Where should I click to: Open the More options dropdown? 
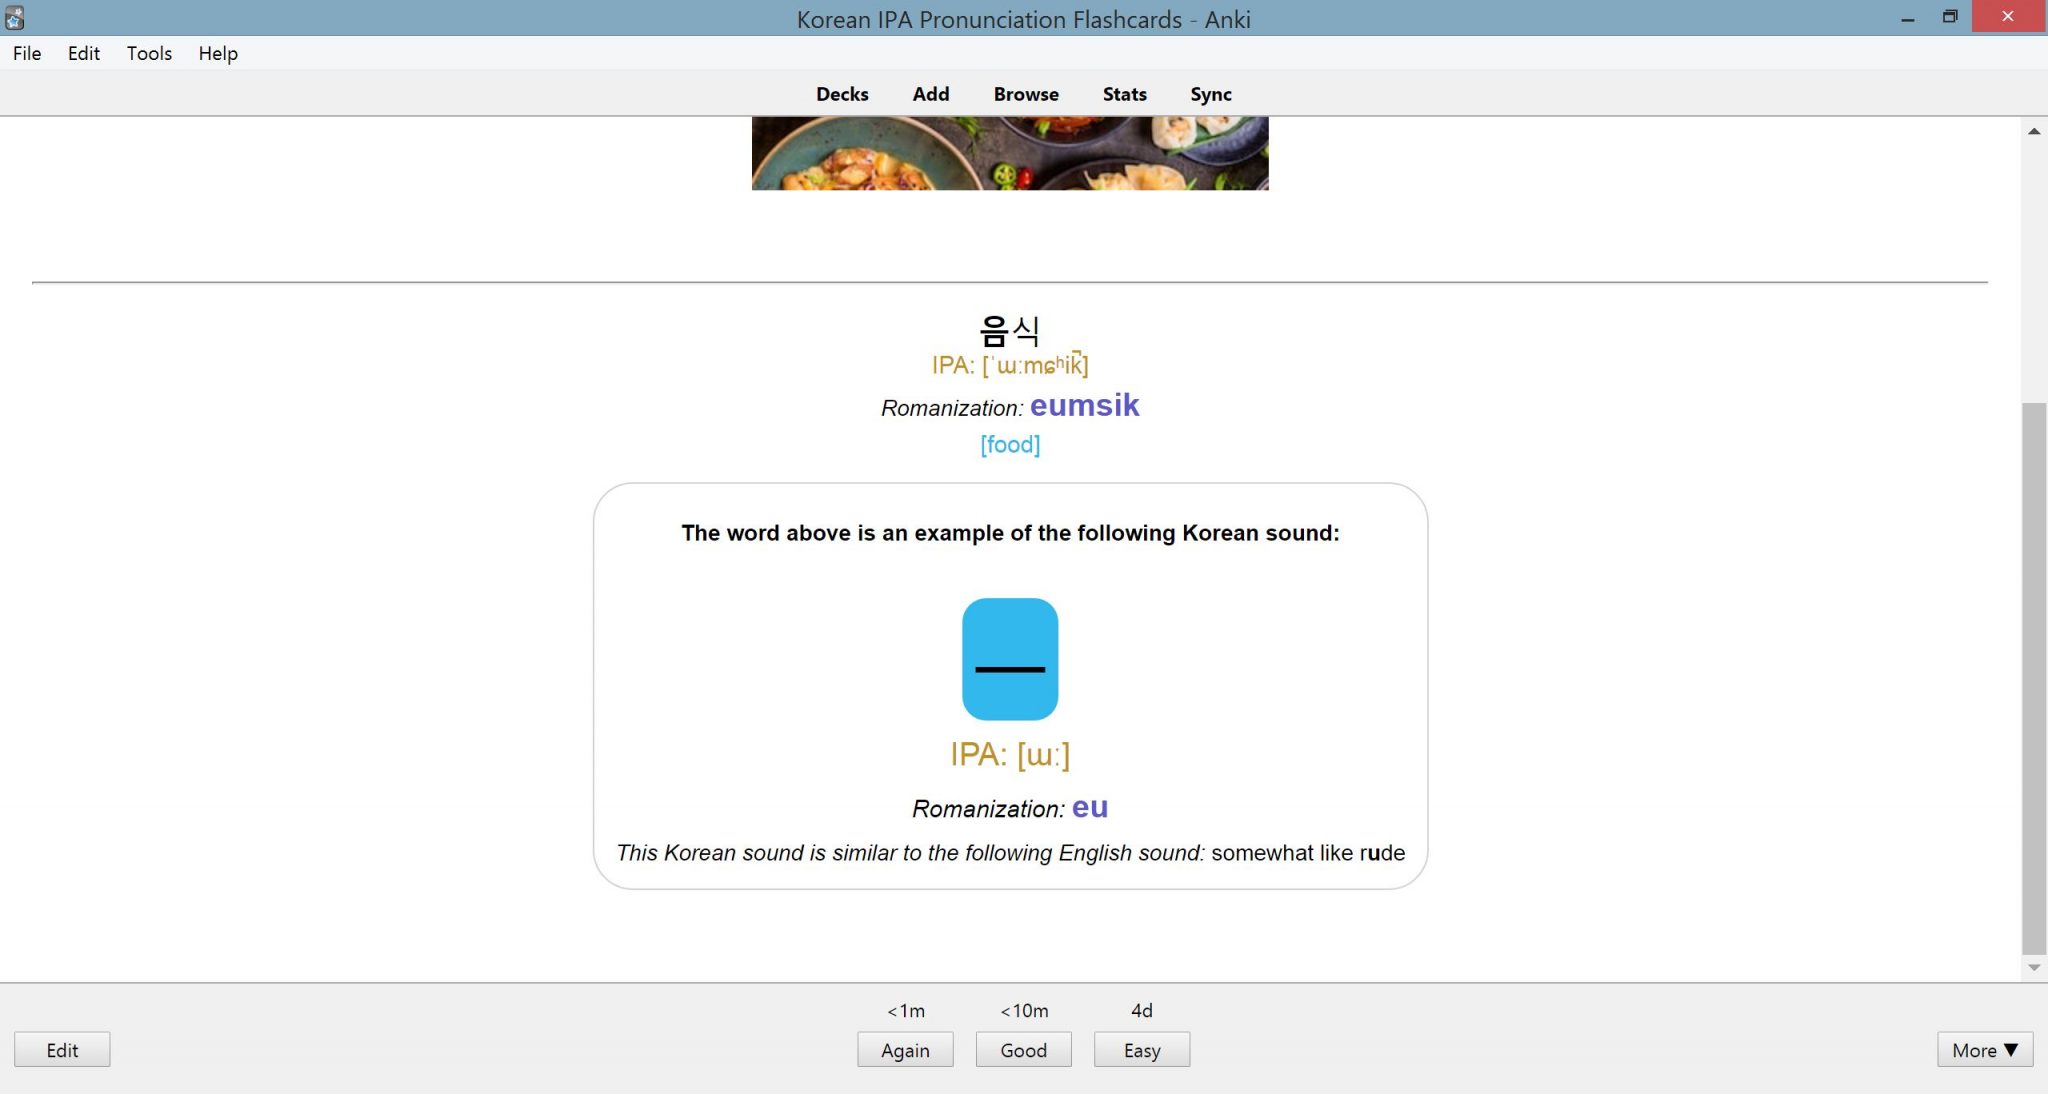(1985, 1050)
